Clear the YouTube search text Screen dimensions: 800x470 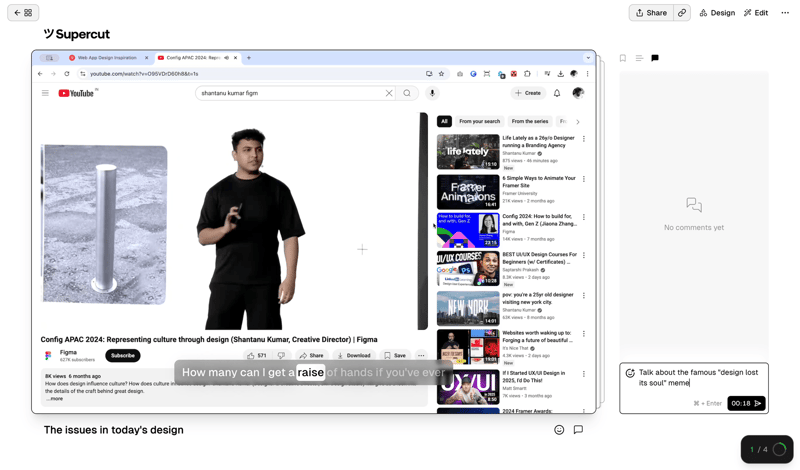(x=389, y=93)
